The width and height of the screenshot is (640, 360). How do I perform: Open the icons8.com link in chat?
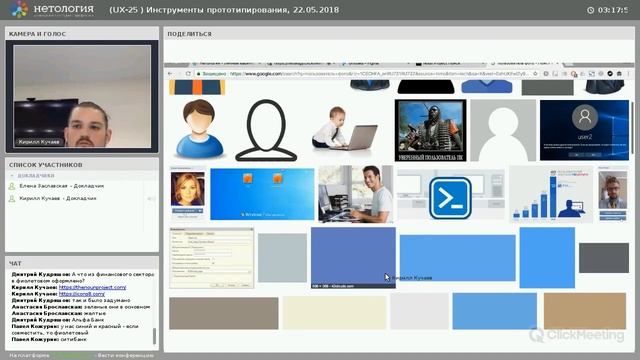pyautogui.click(x=82, y=294)
